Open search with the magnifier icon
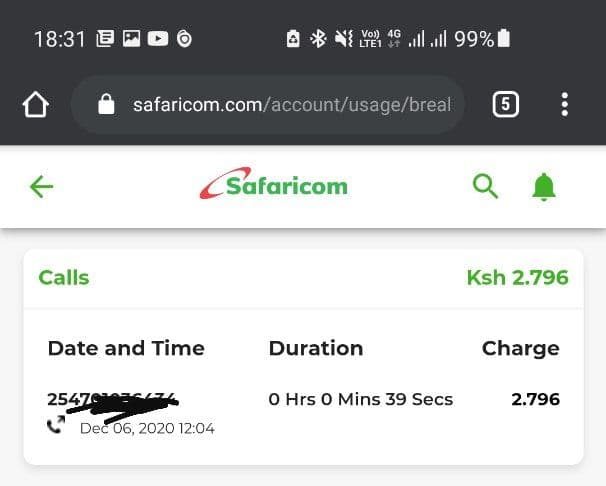This screenshot has height=486, width=606. pyautogui.click(x=485, y=186)
